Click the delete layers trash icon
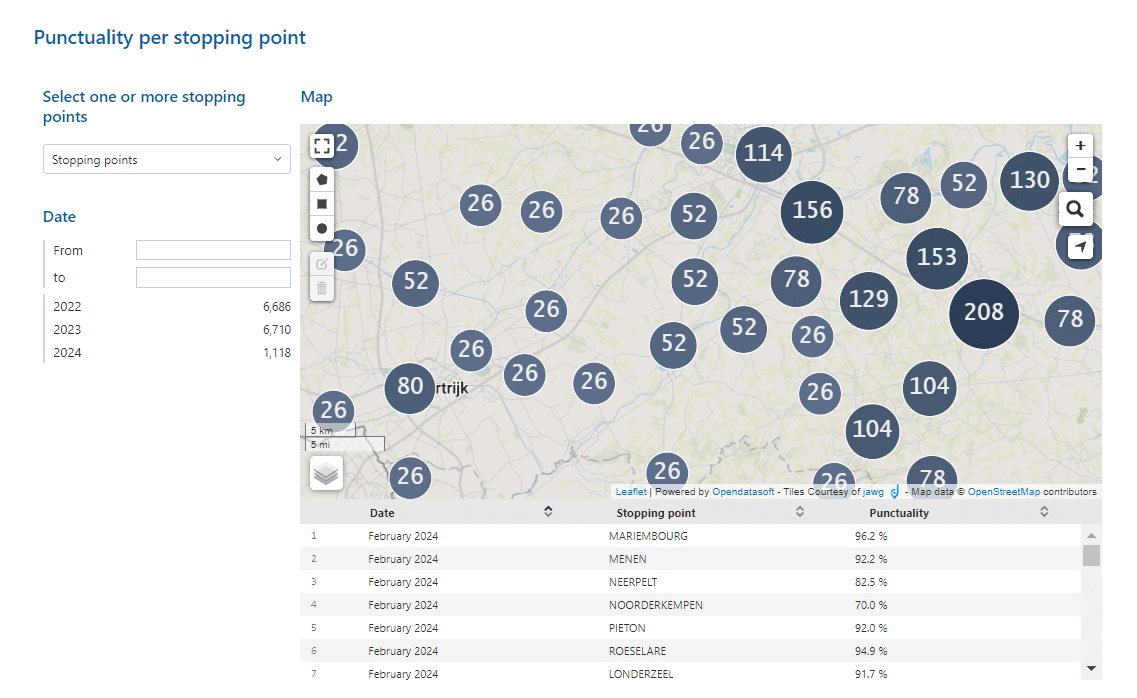The image size is (1137, 698). (x=322, y=289)
